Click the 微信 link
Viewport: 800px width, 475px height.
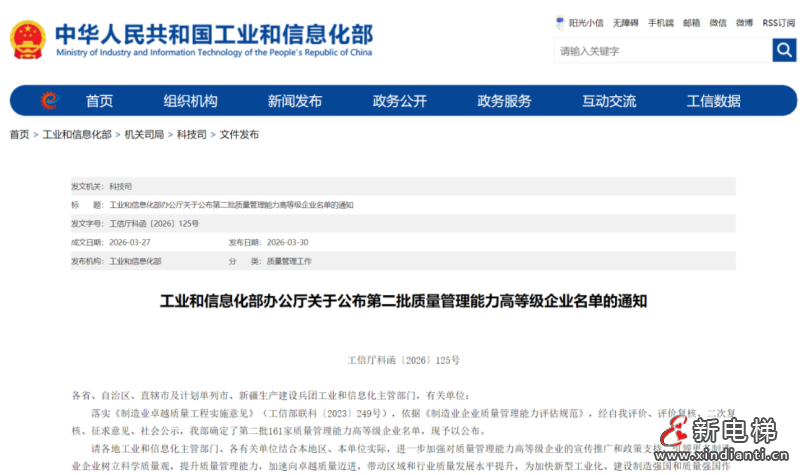tap(718, 23)
